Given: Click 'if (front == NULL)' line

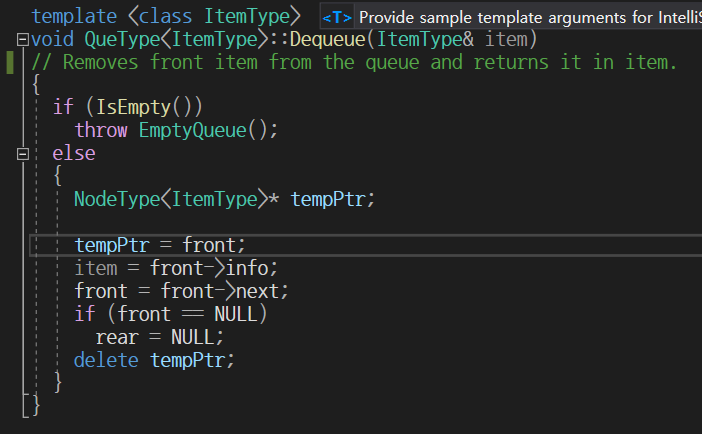Looking at the screenshot, I should tap(171, 314).
